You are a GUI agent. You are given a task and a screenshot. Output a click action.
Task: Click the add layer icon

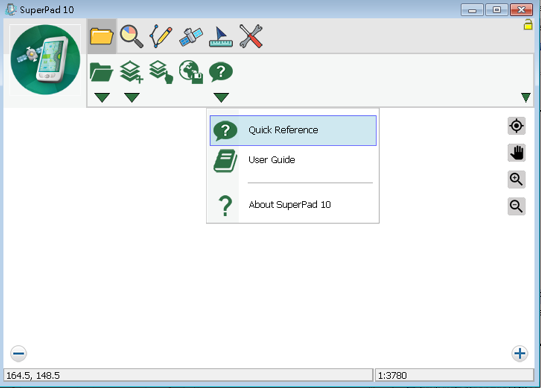point(131,72)
